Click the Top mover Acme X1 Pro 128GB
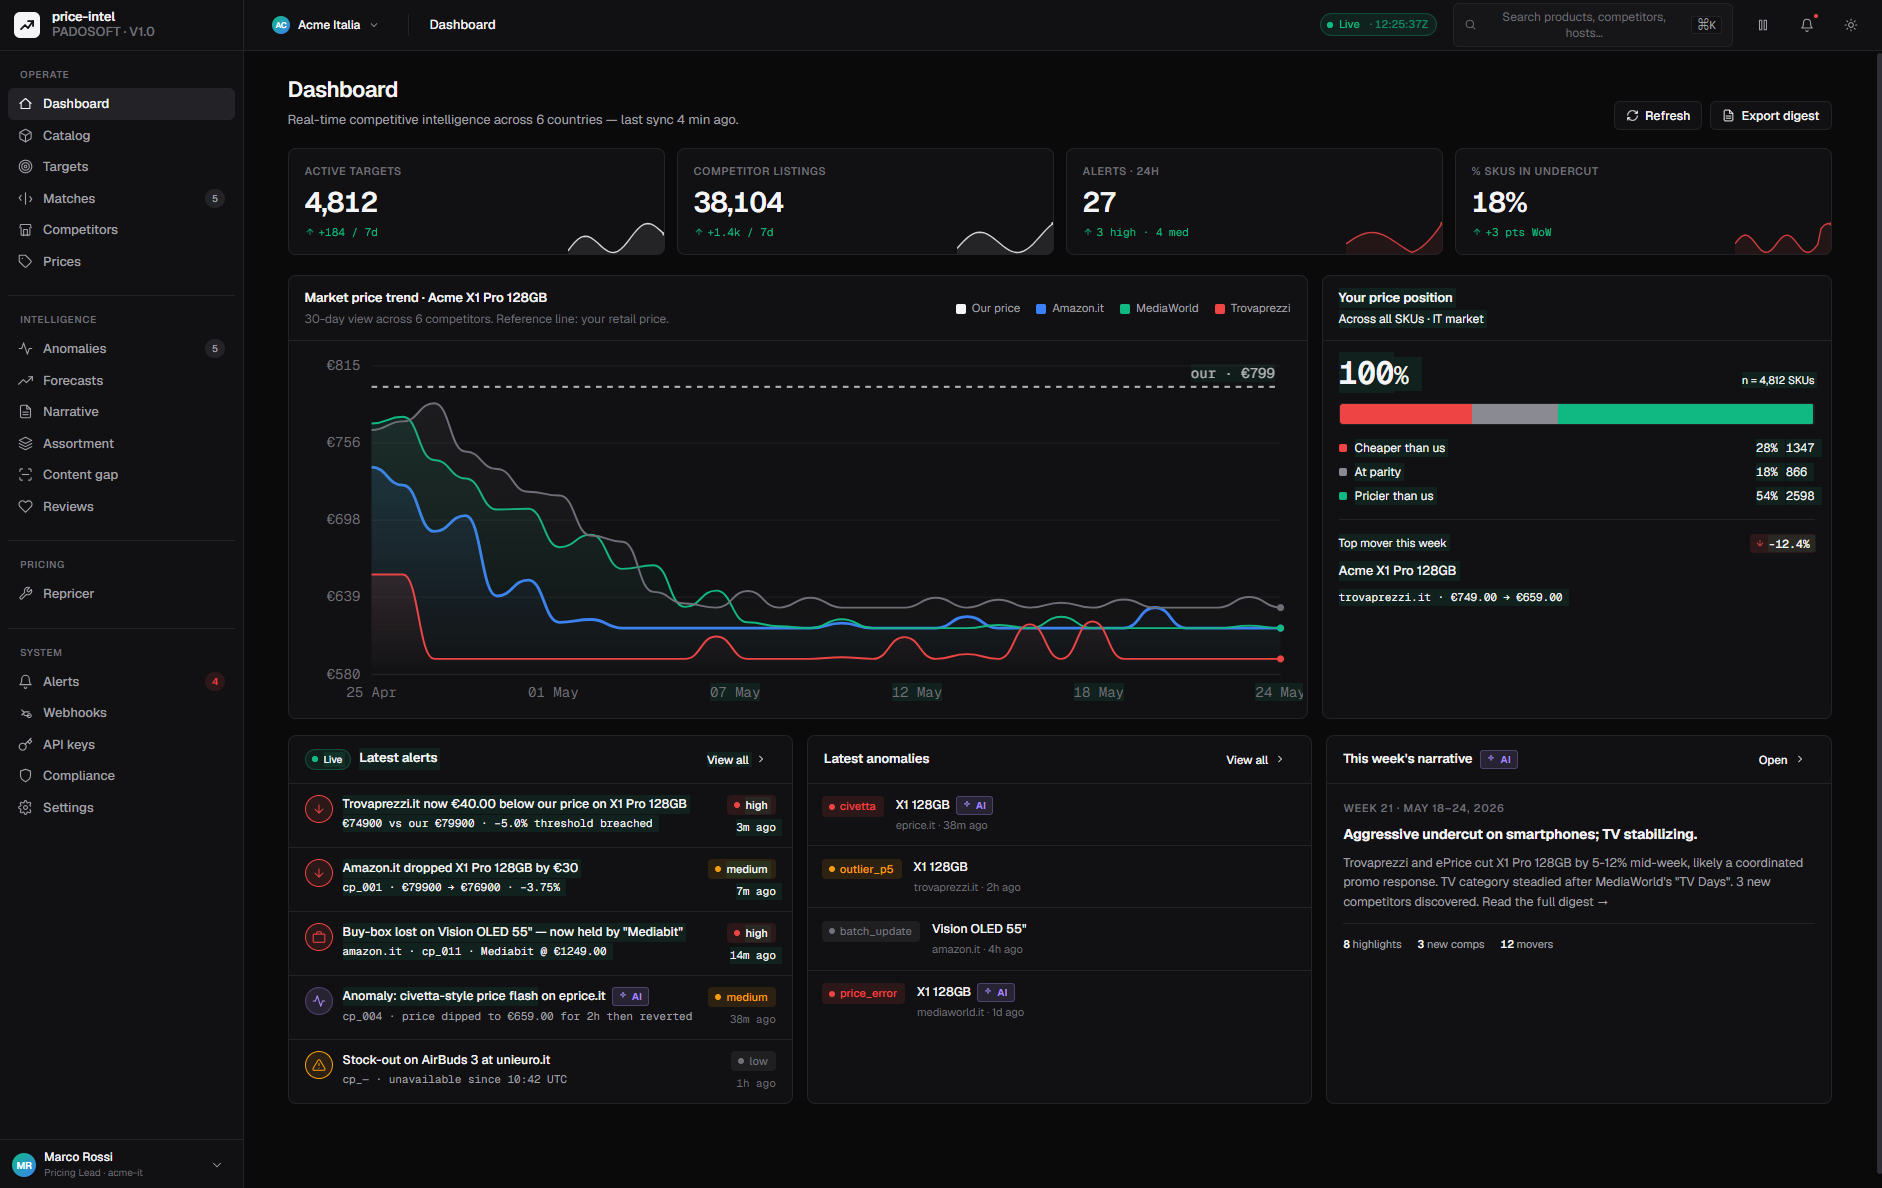Viewport: 1882px width, 1188px height. (x=1397, y=571)
